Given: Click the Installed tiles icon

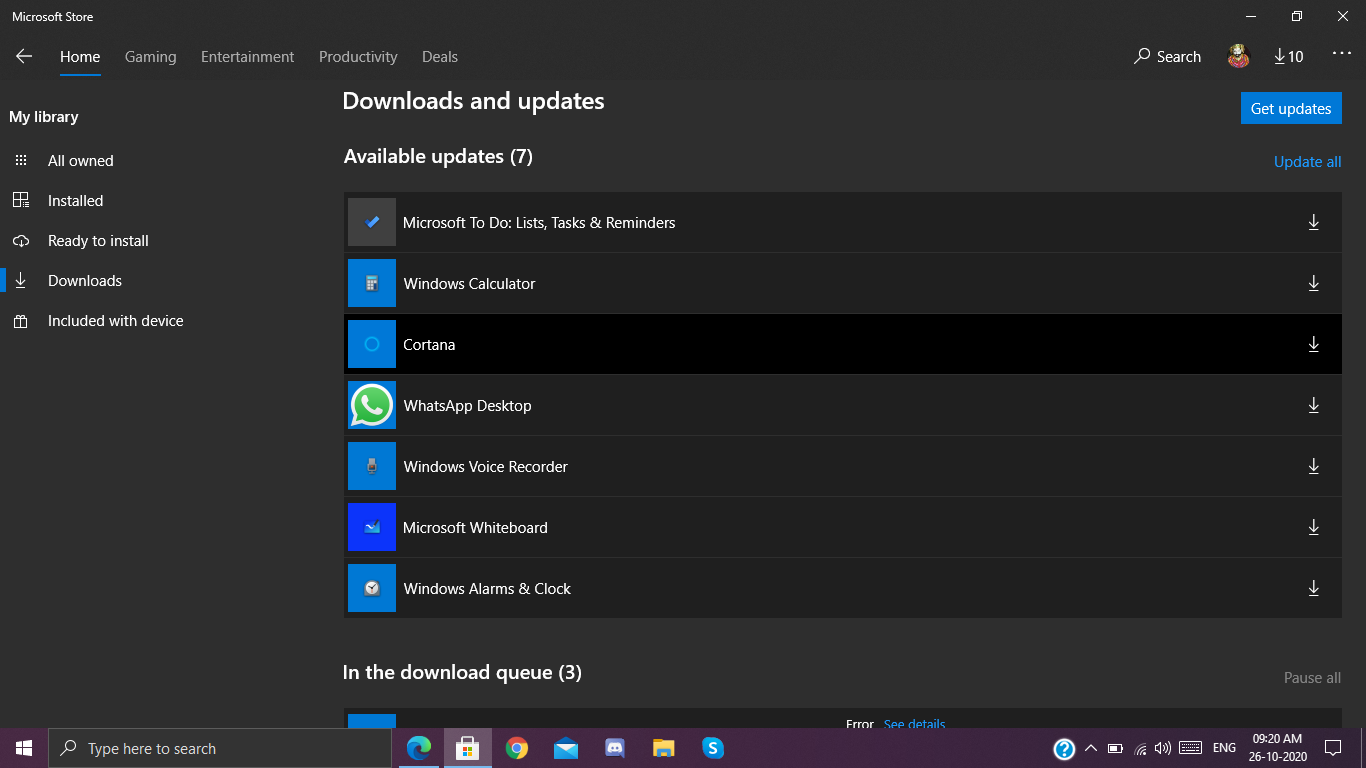Looking at the screenshot, I should pos(21,201).
